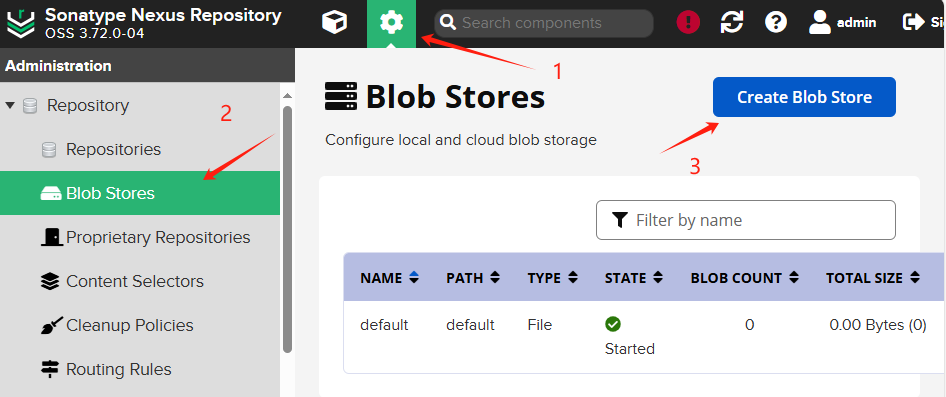The image size is (946, 397).
Task: Click the Repositories item icon
Action: [x=49, y=150]
